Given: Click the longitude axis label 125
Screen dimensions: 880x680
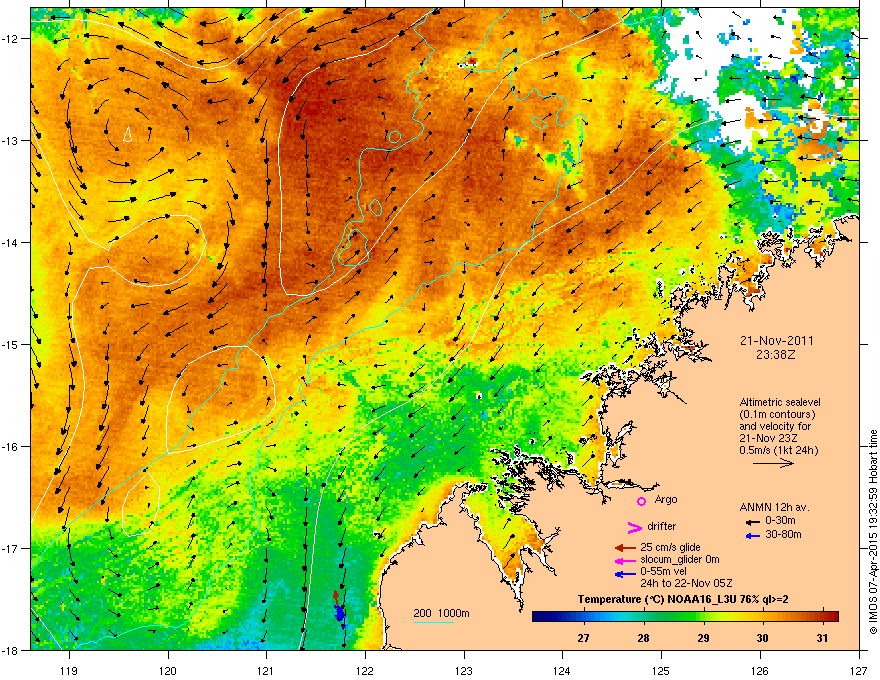Looking at the screenshot, I should (661, 670).
